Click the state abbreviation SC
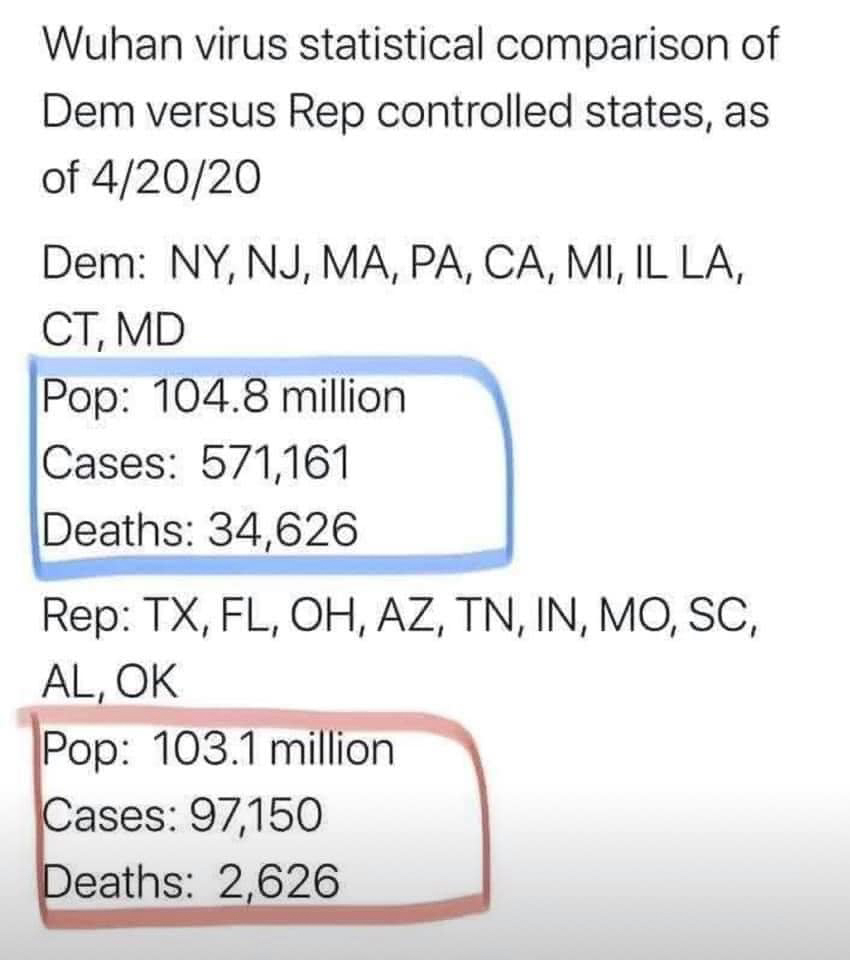 [x=717, y=615]
